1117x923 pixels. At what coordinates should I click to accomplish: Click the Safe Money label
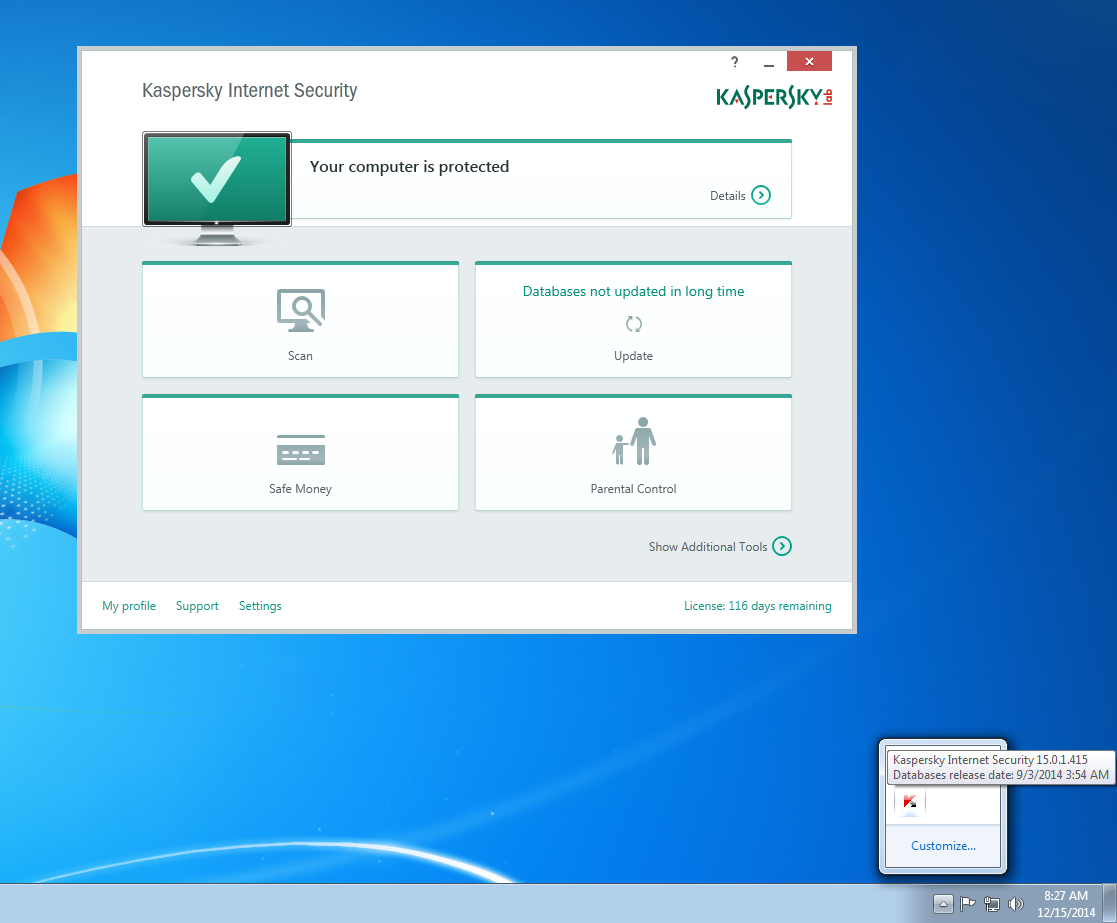[x=300, y=489]
